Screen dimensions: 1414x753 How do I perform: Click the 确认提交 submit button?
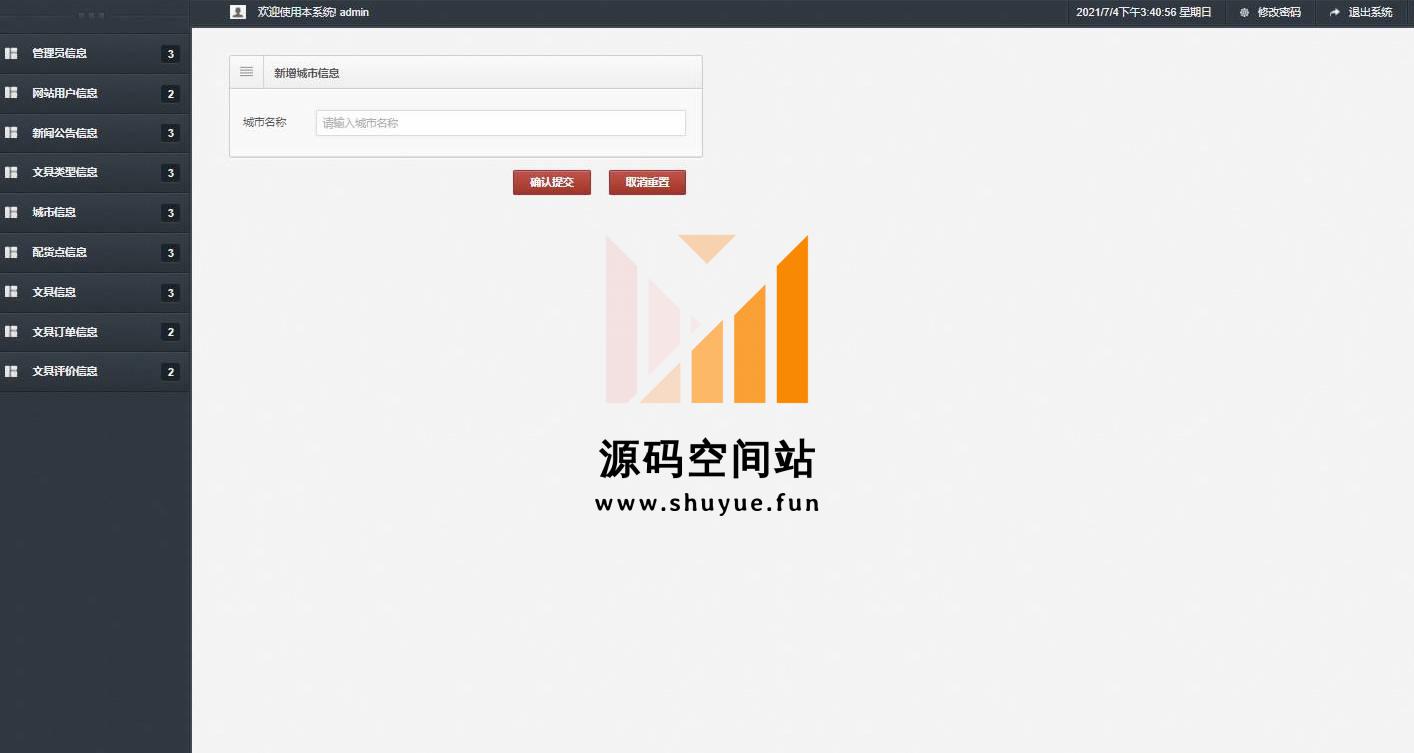coord(552,182)
